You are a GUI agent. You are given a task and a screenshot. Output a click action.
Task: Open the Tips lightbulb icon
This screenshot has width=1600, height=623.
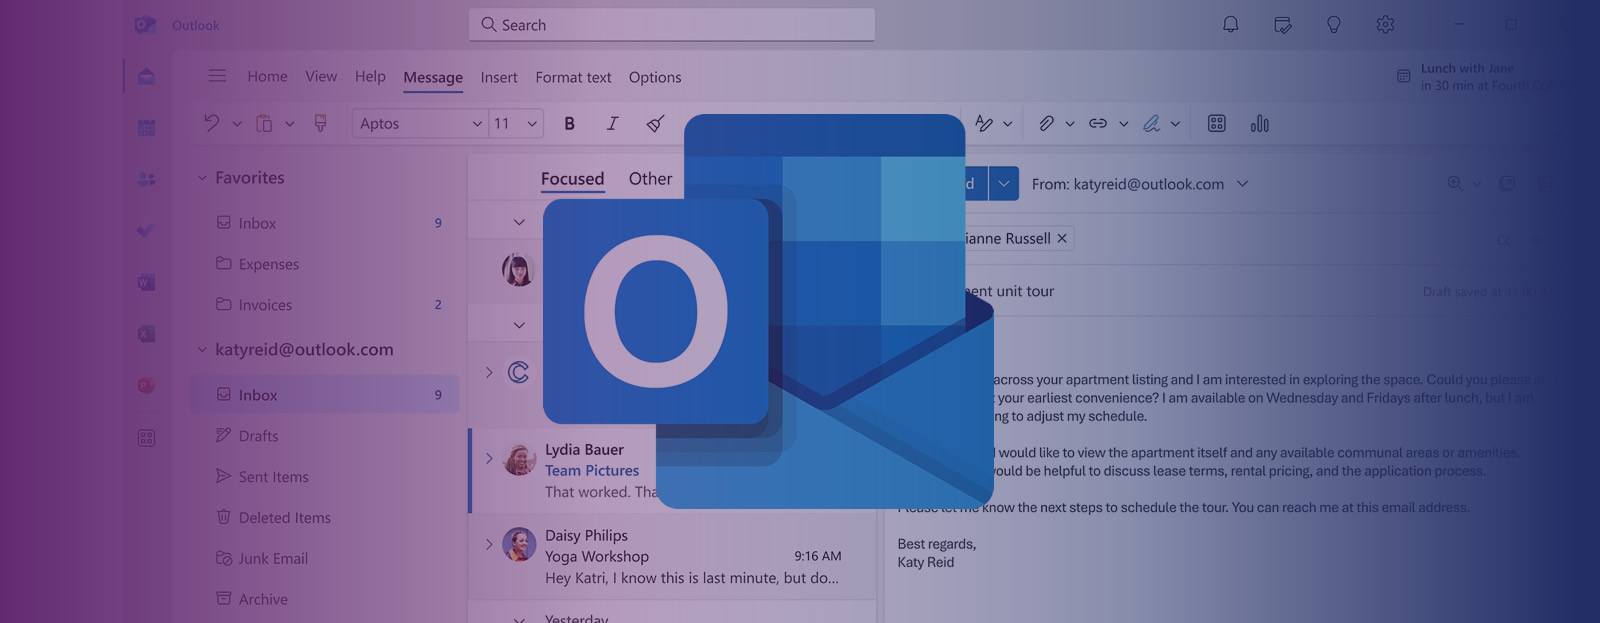pyautogui.click(x=1334, y=24)
